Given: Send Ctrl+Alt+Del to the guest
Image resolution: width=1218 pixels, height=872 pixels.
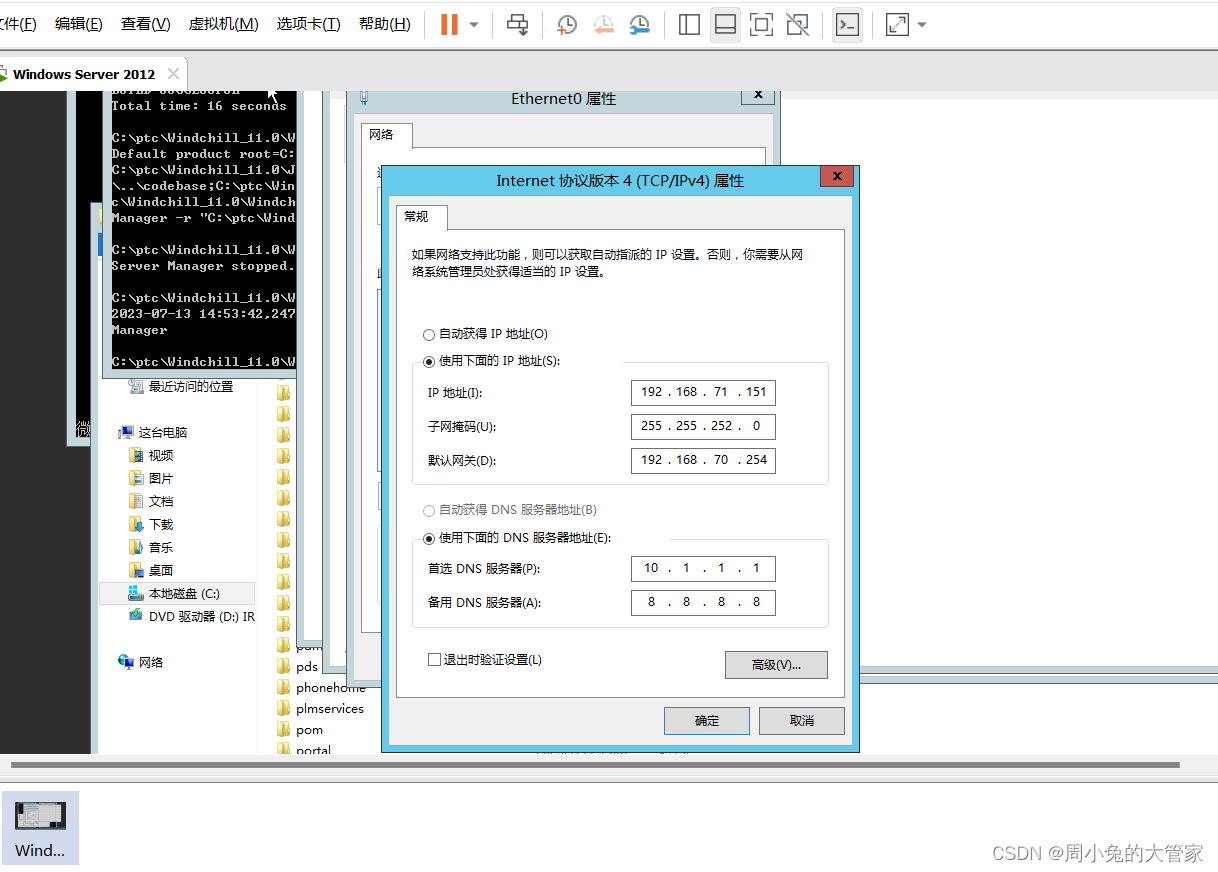Looking at the screenshot, I should (x=517, y=24).
